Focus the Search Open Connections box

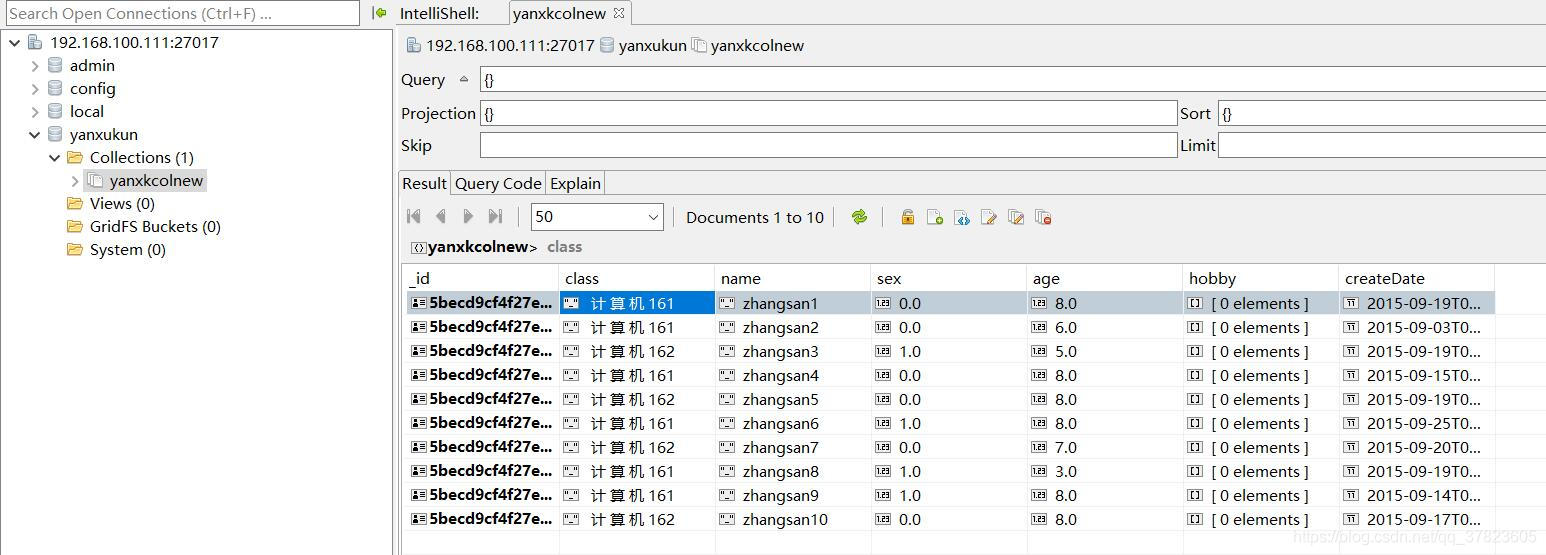pyautogui.click(x=180, y=13)
